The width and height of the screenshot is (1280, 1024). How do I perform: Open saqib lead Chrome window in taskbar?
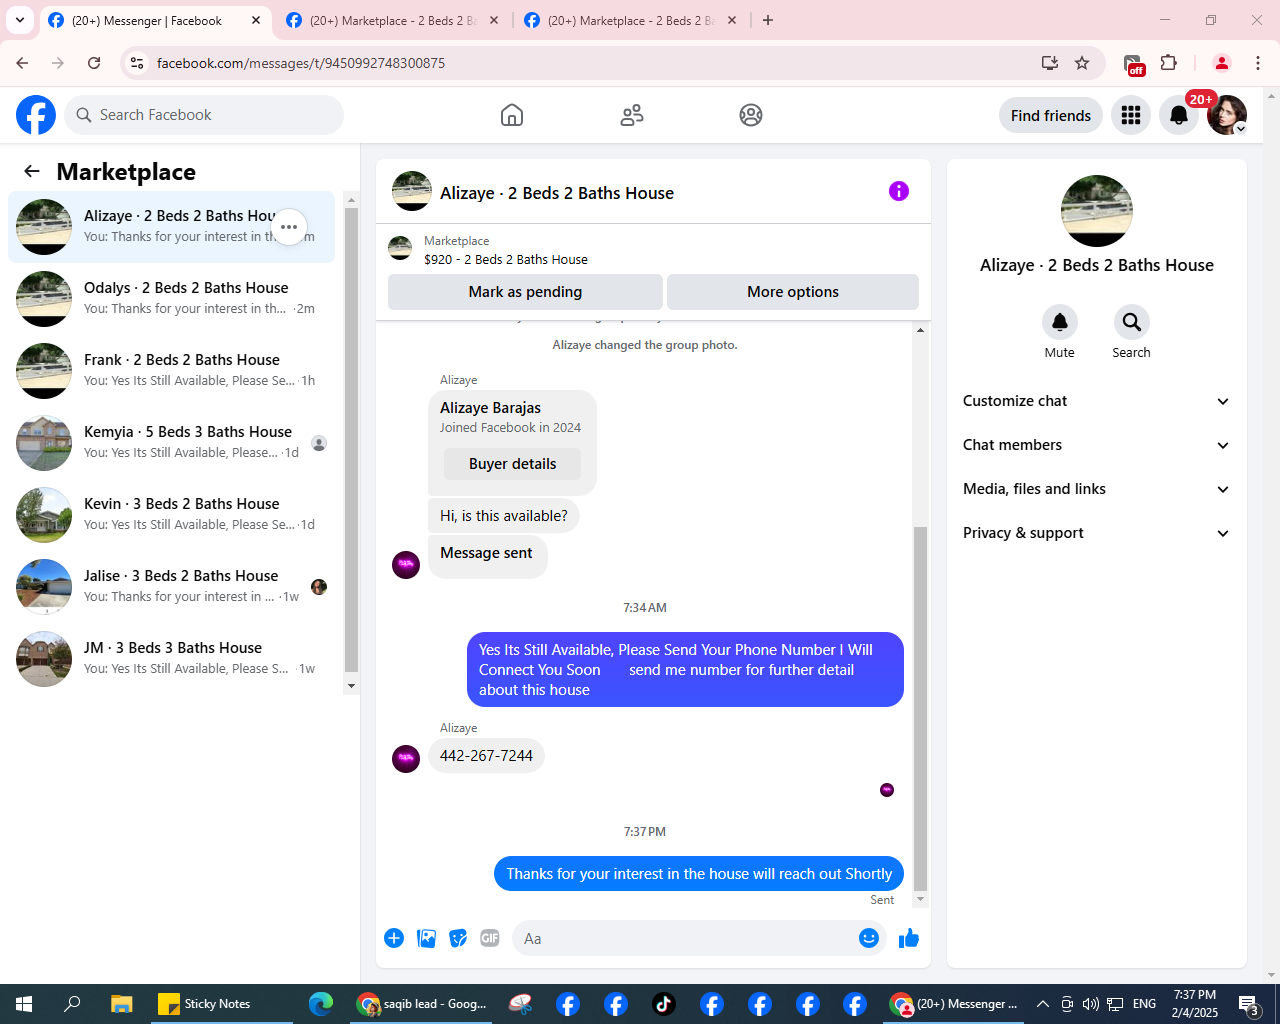(x=423, y=1004)
